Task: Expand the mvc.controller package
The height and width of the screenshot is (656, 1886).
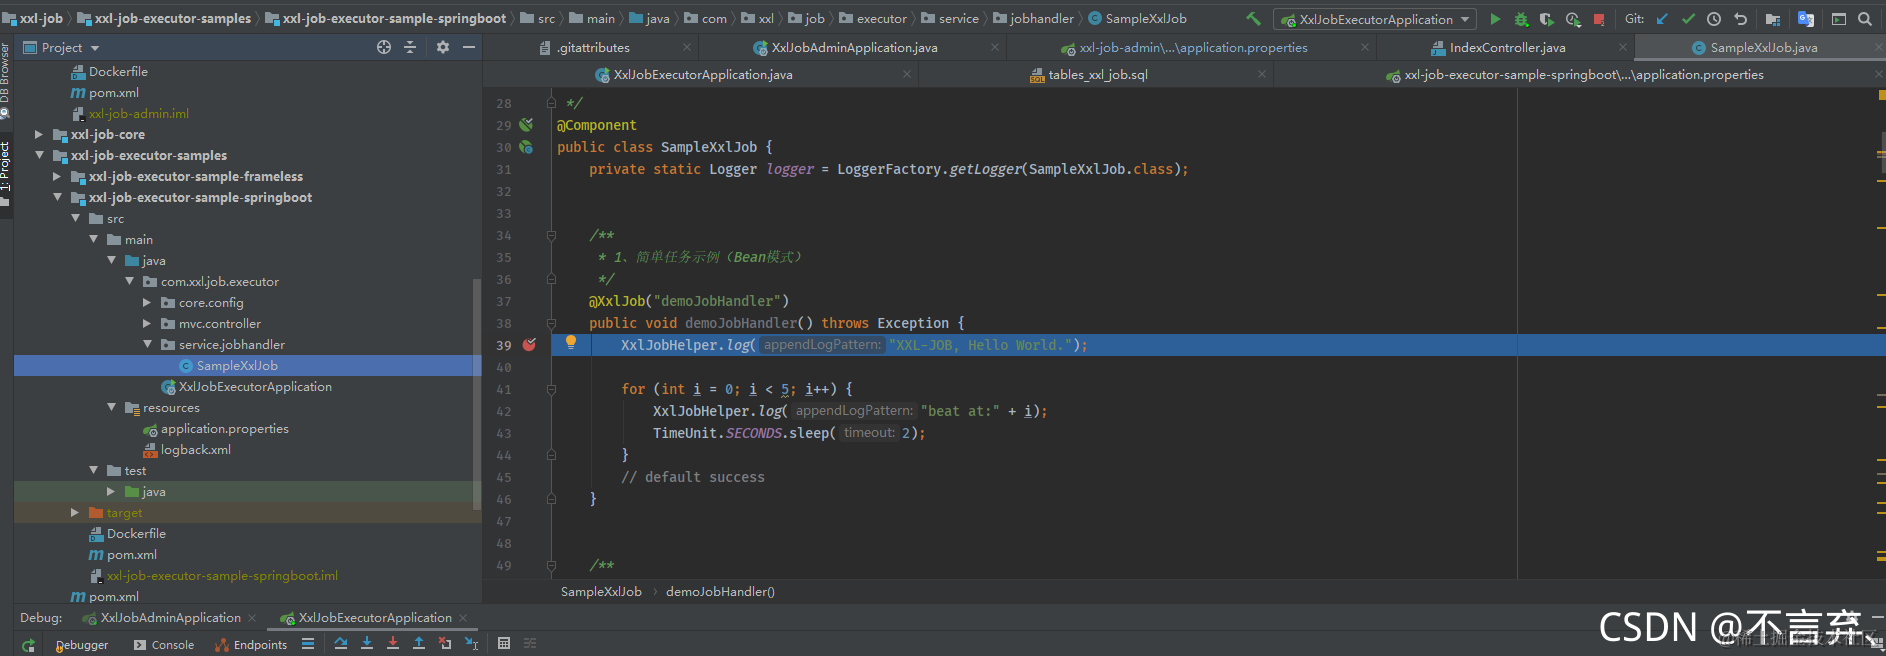Action: coord(147,323)
